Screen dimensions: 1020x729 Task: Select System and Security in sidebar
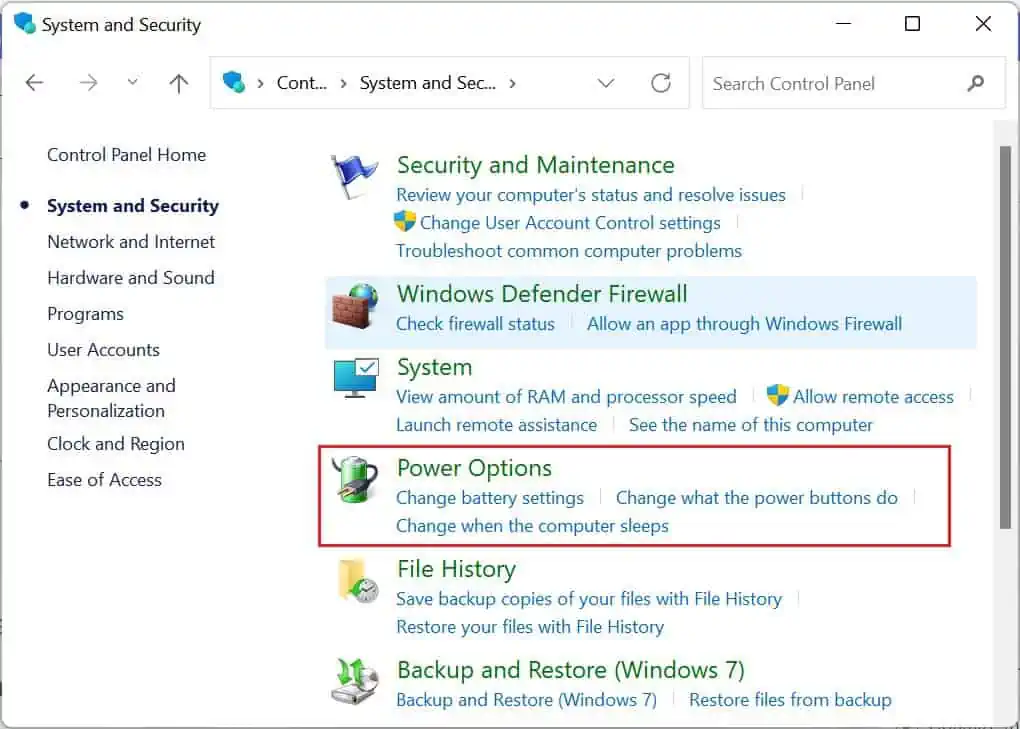133,205
